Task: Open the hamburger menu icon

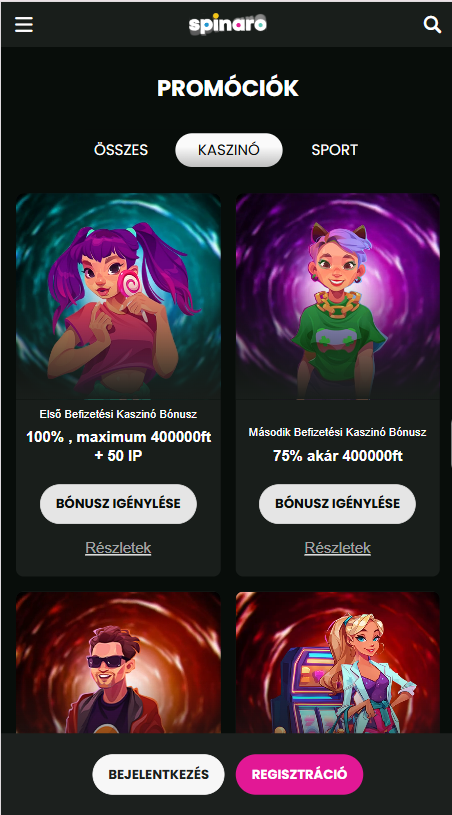Action: pos(24,24)
